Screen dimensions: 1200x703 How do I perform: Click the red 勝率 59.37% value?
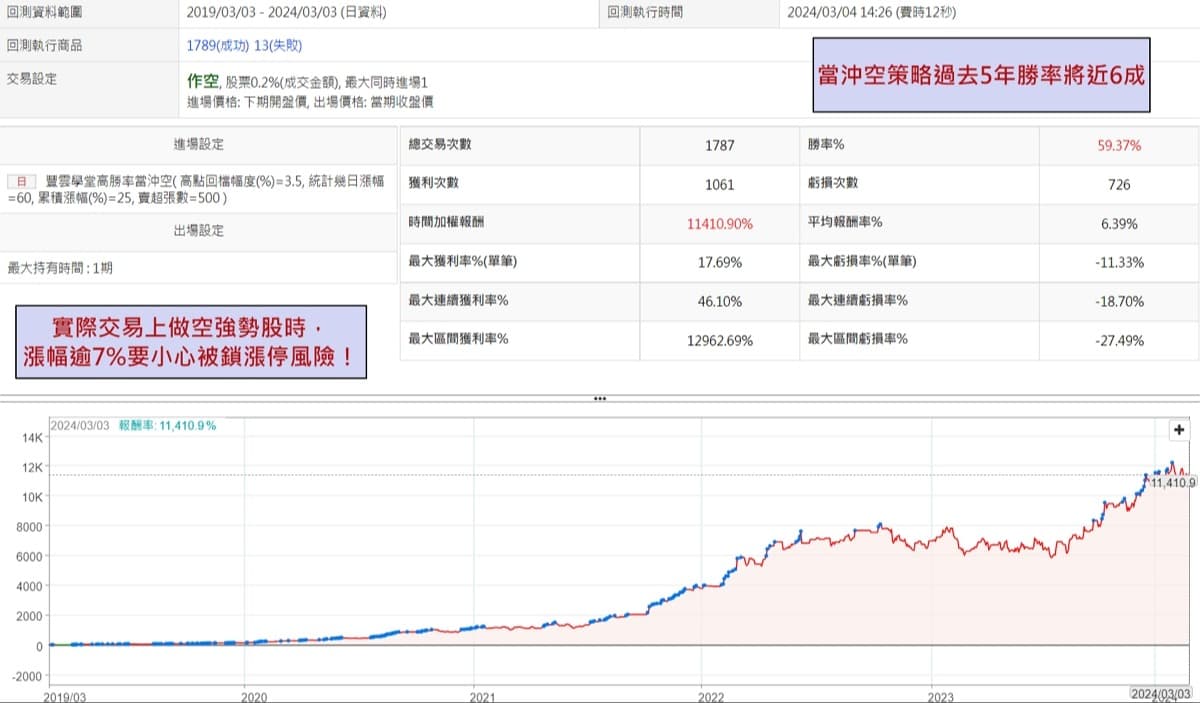tap(1120, 145)
